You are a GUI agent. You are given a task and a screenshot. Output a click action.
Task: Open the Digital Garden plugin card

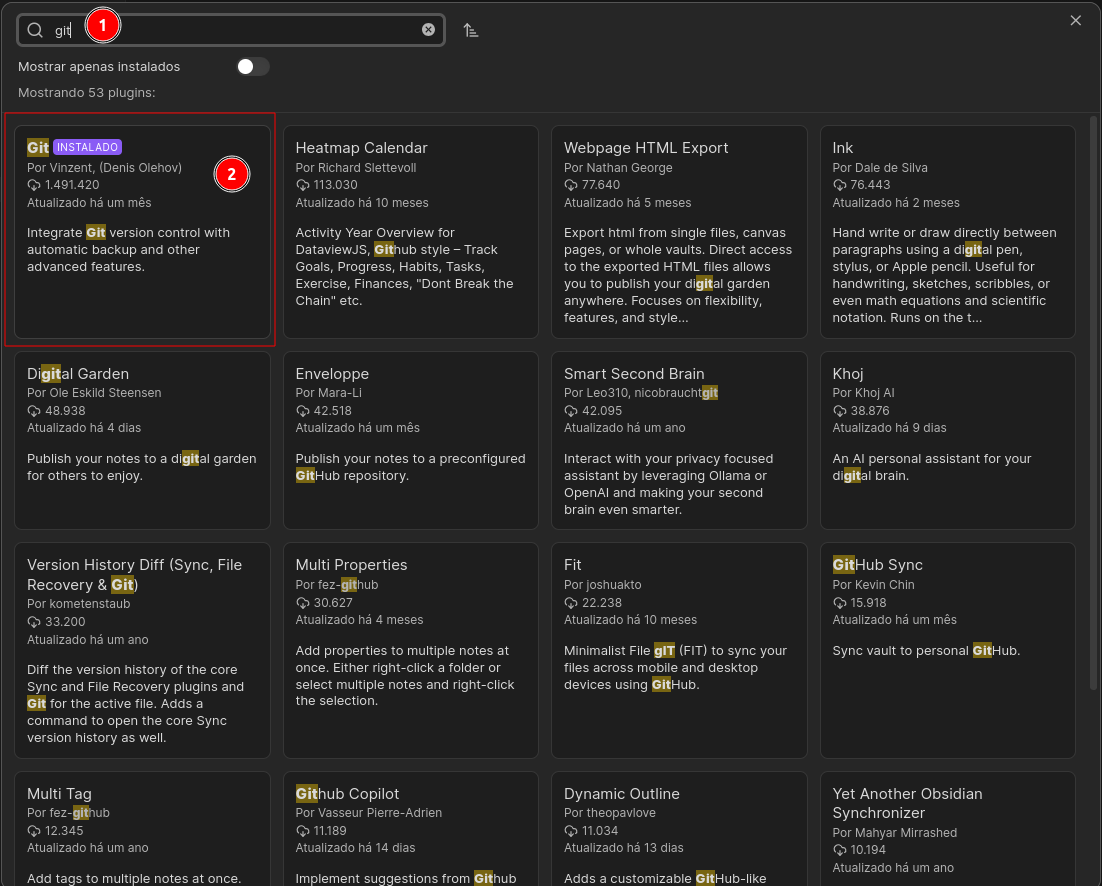pyautogui.click(x=143, y=441)
